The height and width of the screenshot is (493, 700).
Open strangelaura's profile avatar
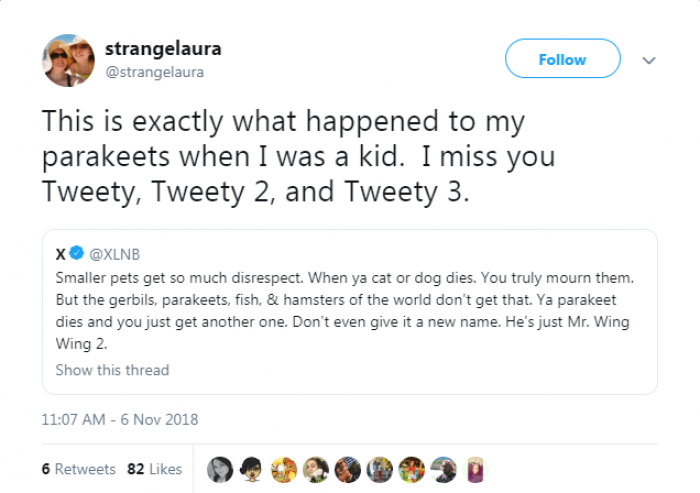pos(67,60)
